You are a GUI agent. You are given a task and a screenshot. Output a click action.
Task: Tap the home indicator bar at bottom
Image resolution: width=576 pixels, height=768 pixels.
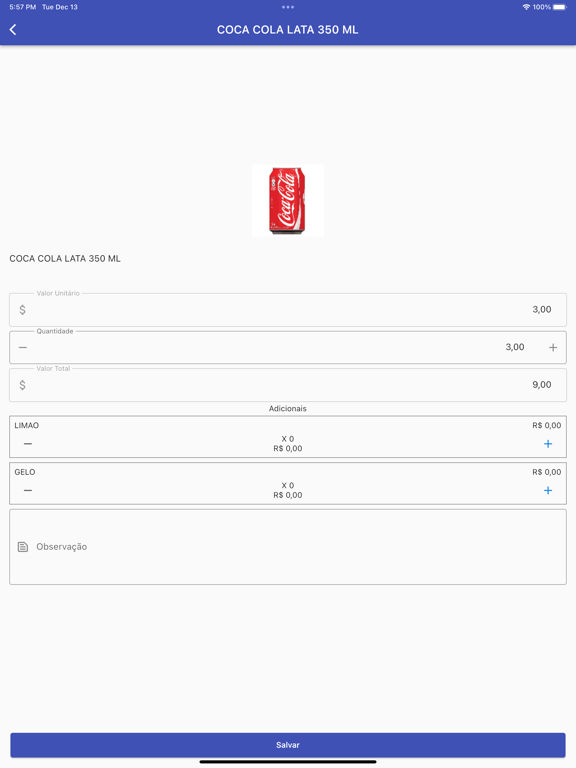tap(288, 762)
